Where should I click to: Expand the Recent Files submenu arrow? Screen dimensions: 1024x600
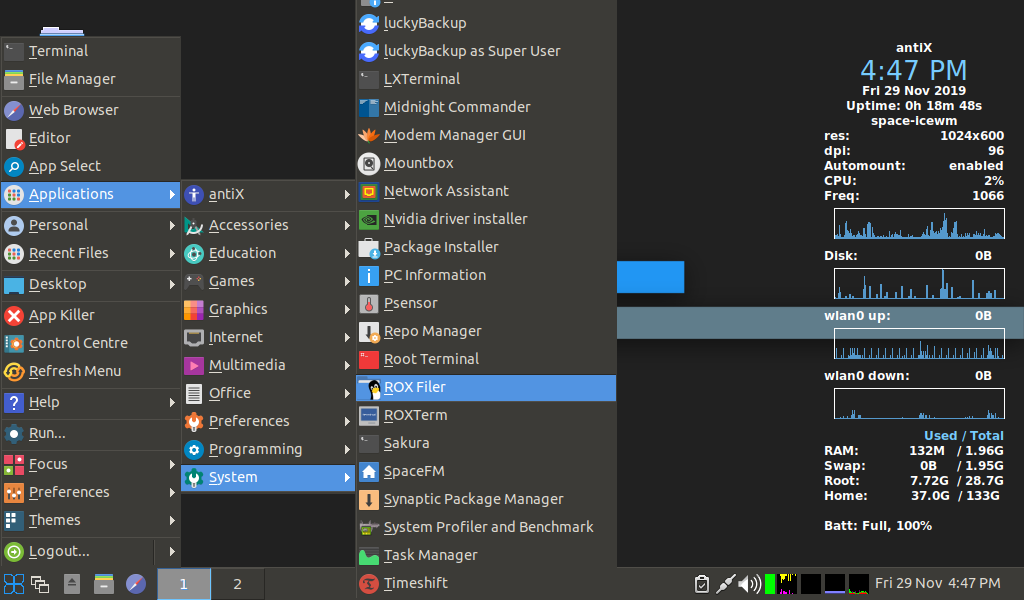tap(172, 253)
